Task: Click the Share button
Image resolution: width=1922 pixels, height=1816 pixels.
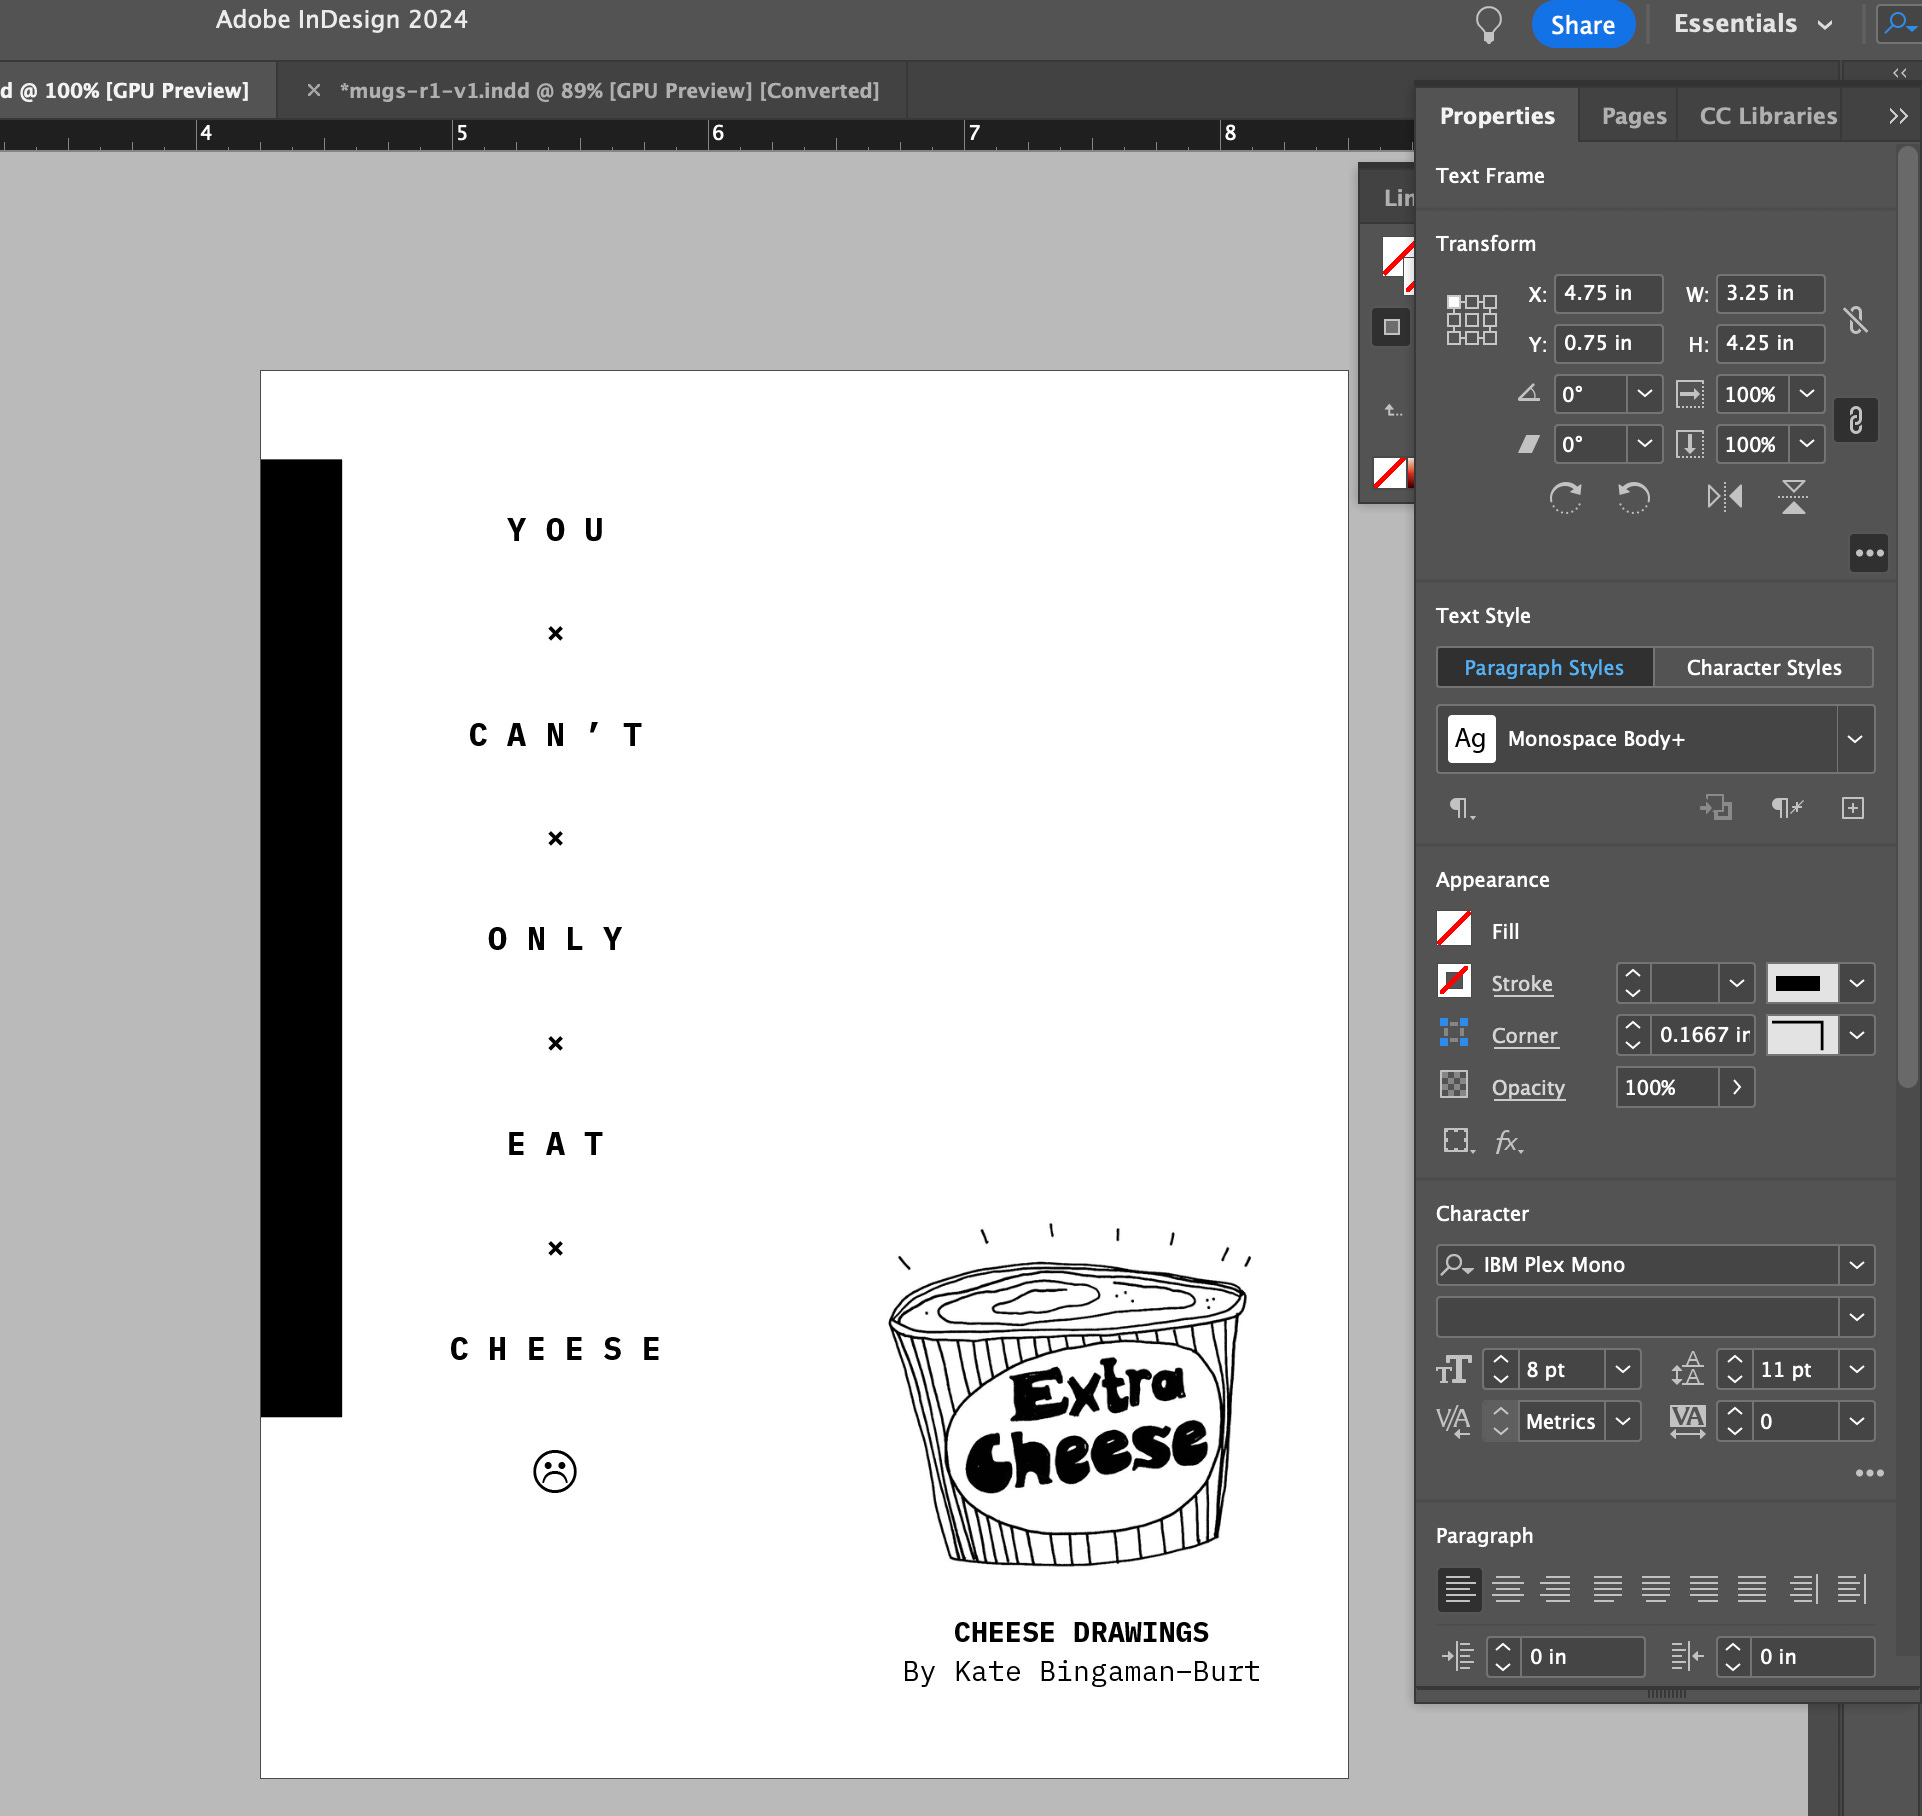Action: pyautogui.click(x=1582, y=25)
